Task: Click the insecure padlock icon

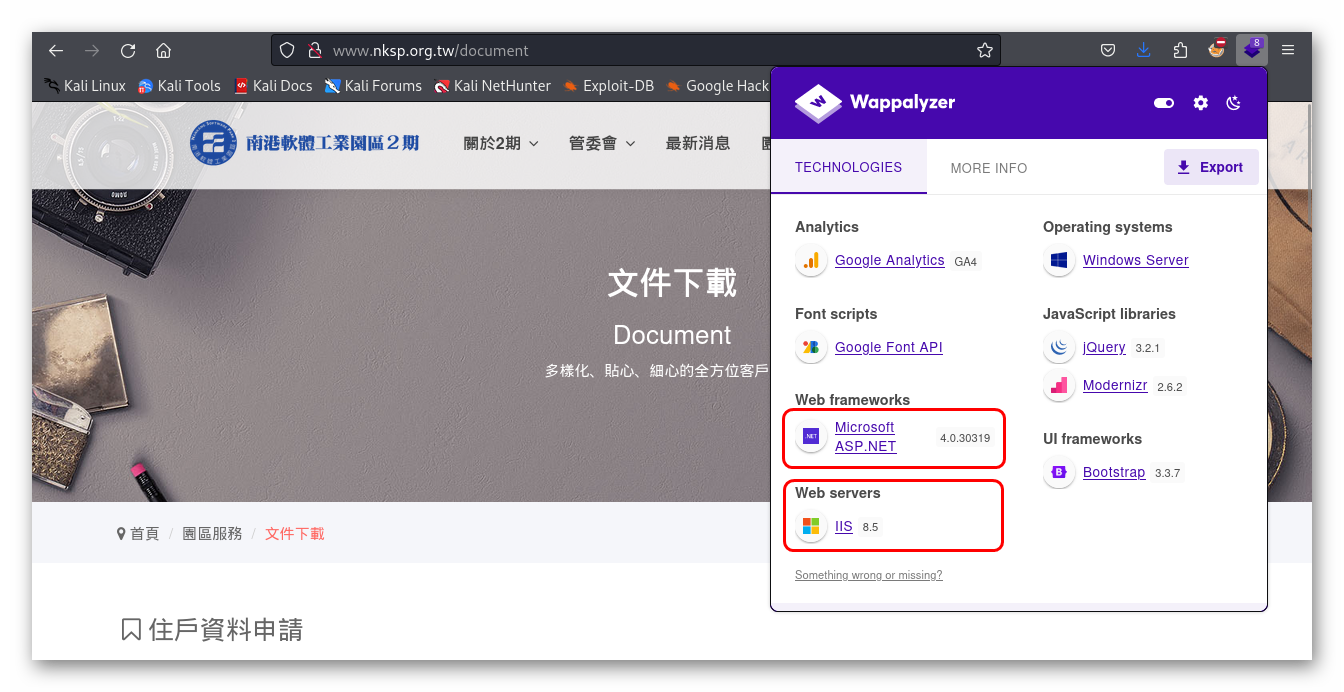Action: [x=314, y=50]
